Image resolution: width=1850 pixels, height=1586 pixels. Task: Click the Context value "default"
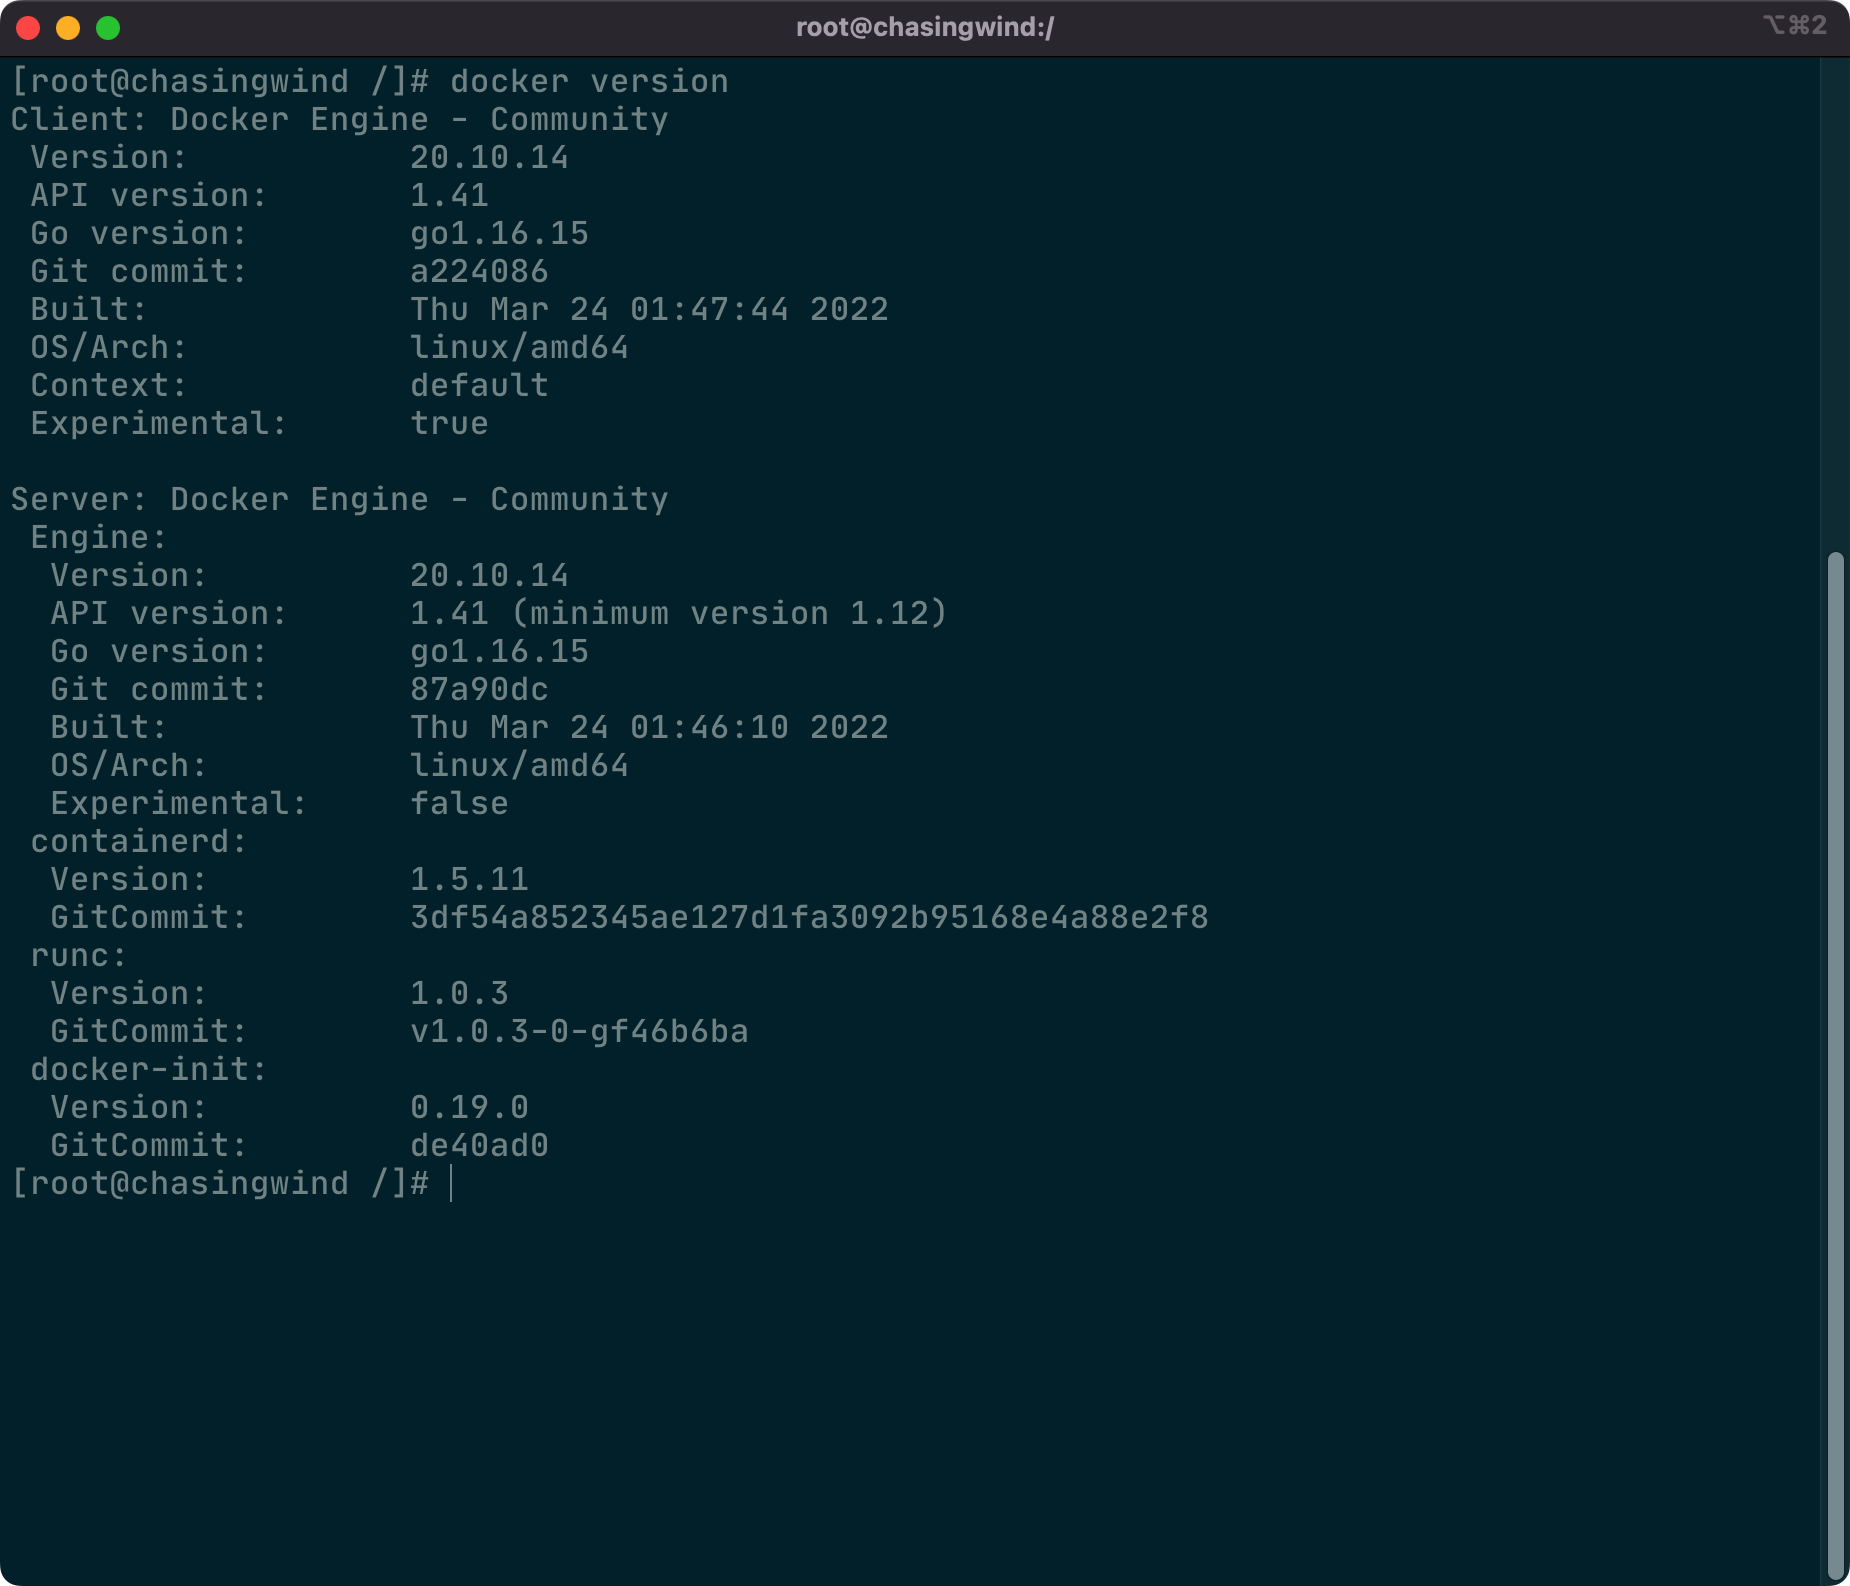pyautogui.click(x=479, y=385)
